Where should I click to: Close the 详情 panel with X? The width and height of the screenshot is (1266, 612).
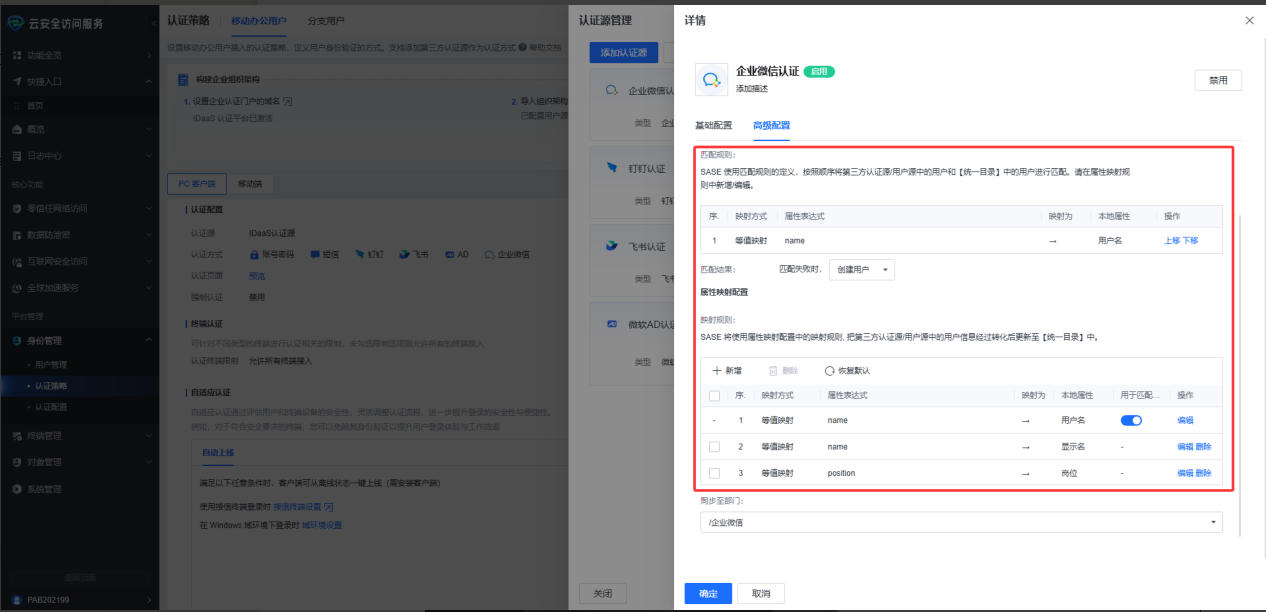click(1248, 20)
